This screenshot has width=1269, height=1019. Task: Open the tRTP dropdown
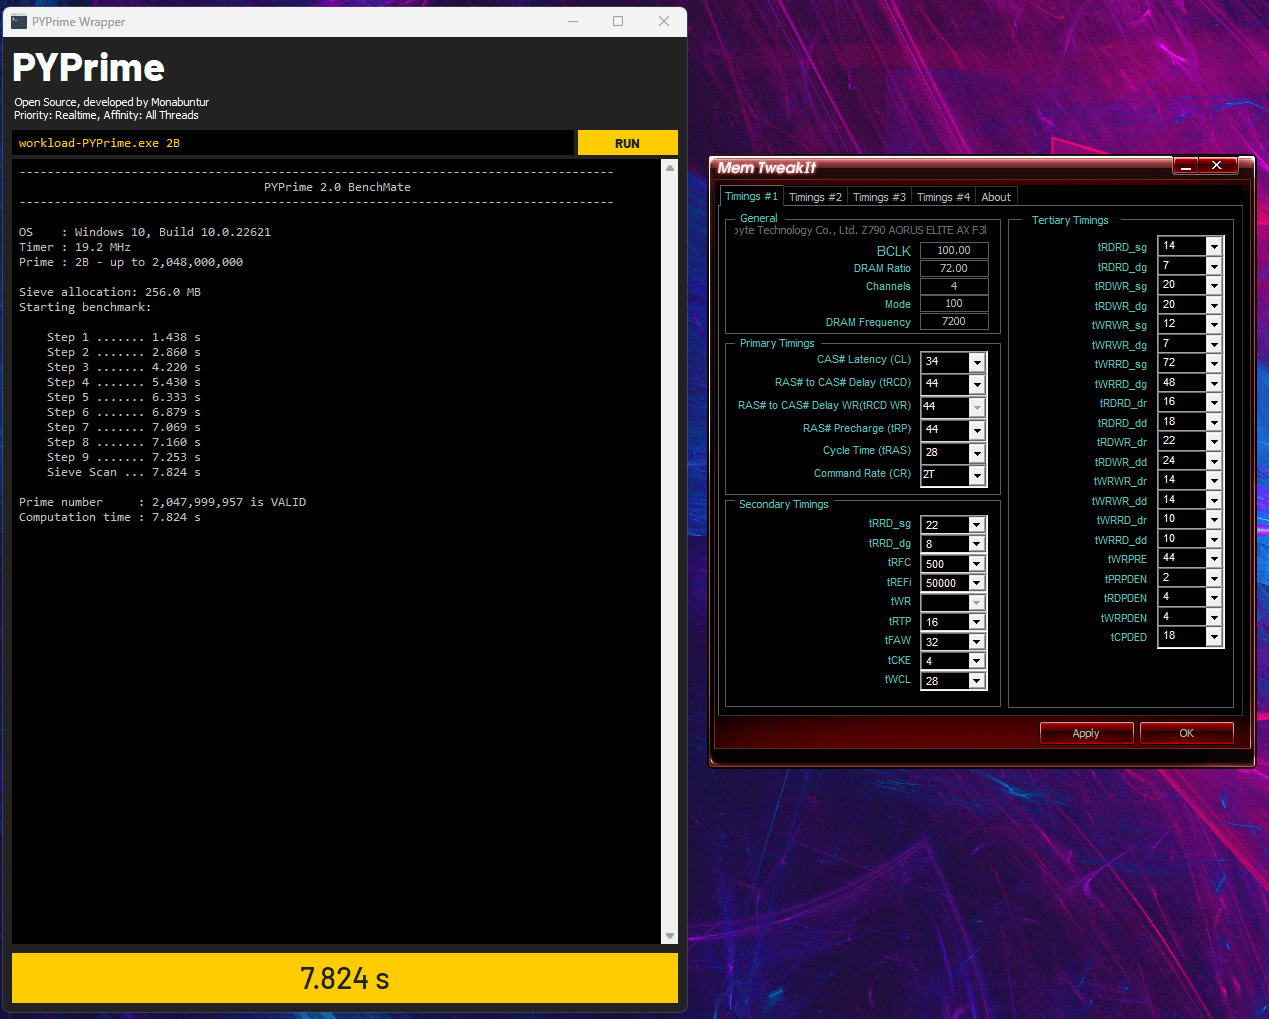[977, 622]
